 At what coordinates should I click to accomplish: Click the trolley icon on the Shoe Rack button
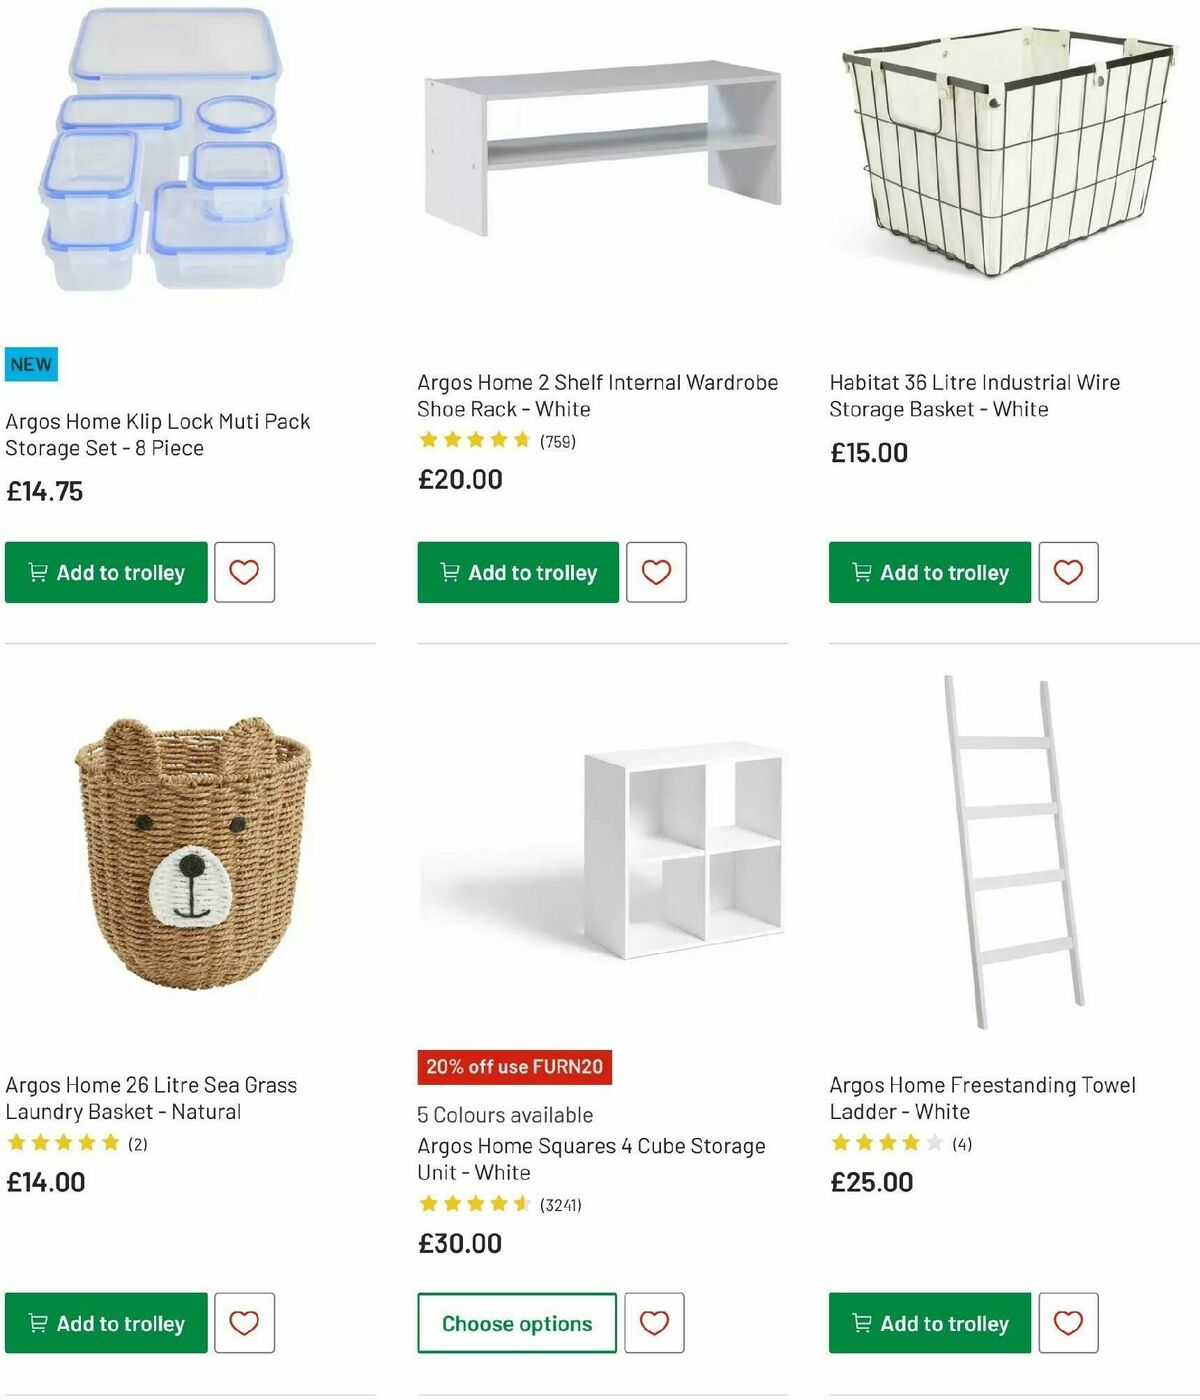[450, 573]
